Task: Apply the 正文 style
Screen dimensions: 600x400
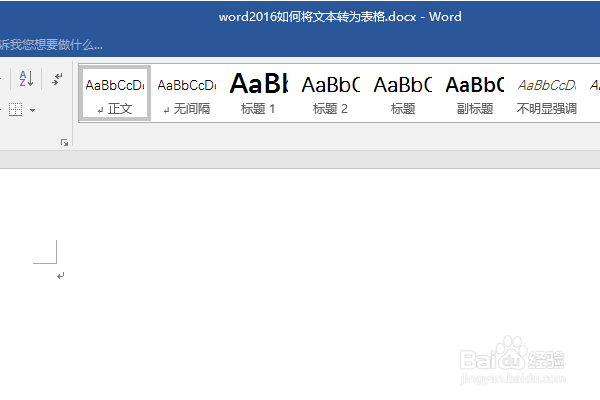Action: pyautogui.click(x=115, y=93)
